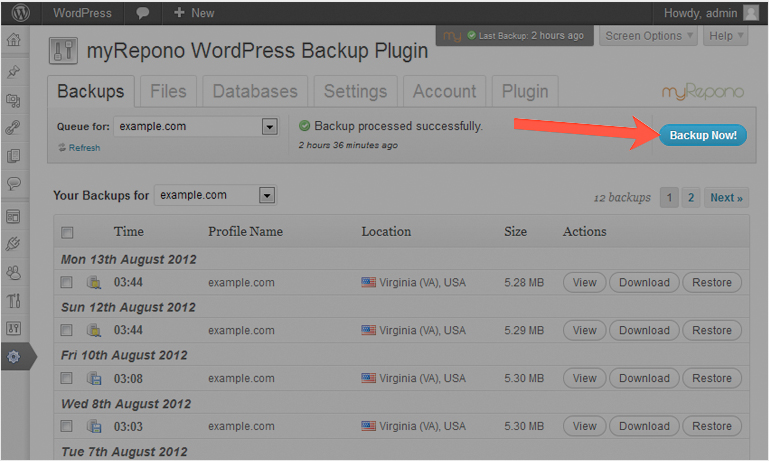This screenshot has height=461, width=769.
Task: Download the 13th August backup
Action: pos(644,282)
